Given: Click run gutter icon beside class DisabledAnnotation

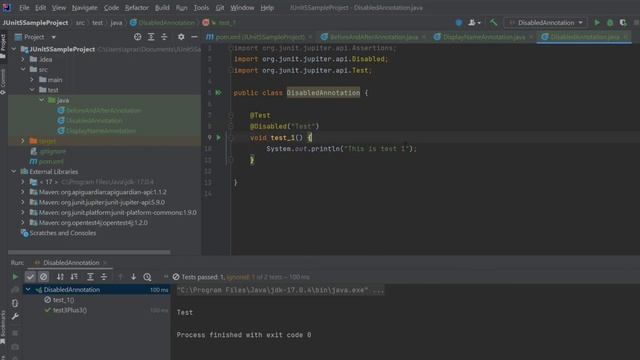Looking at the screenshot, I should (x=218, y=93).
